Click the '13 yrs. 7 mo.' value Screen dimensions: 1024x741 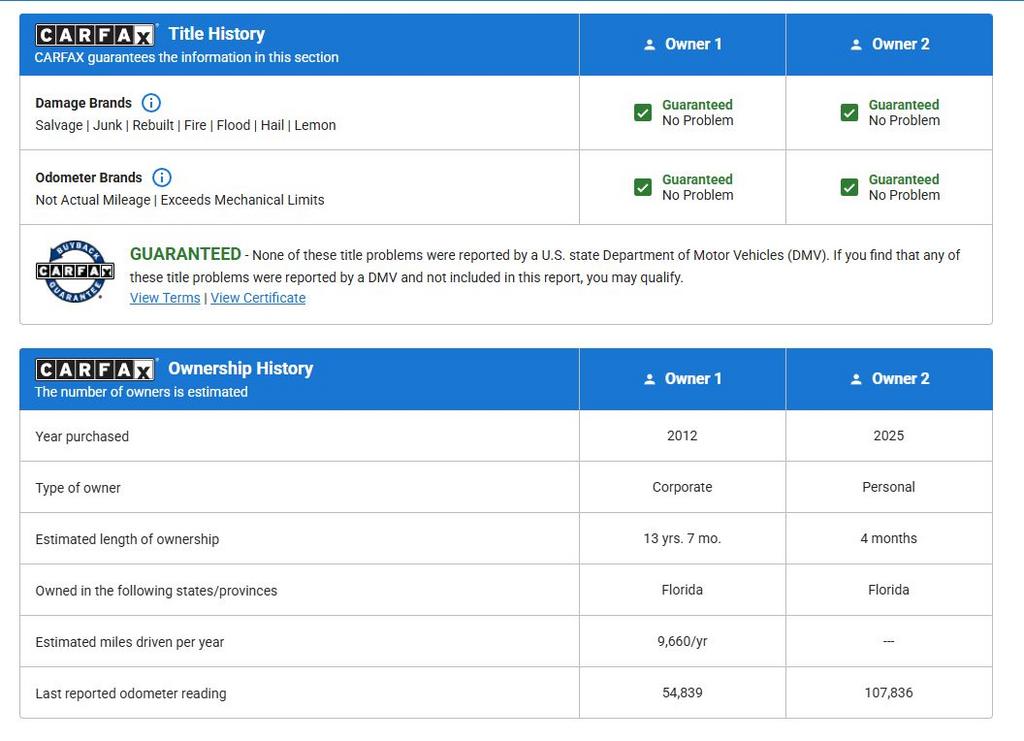(682, 539)
